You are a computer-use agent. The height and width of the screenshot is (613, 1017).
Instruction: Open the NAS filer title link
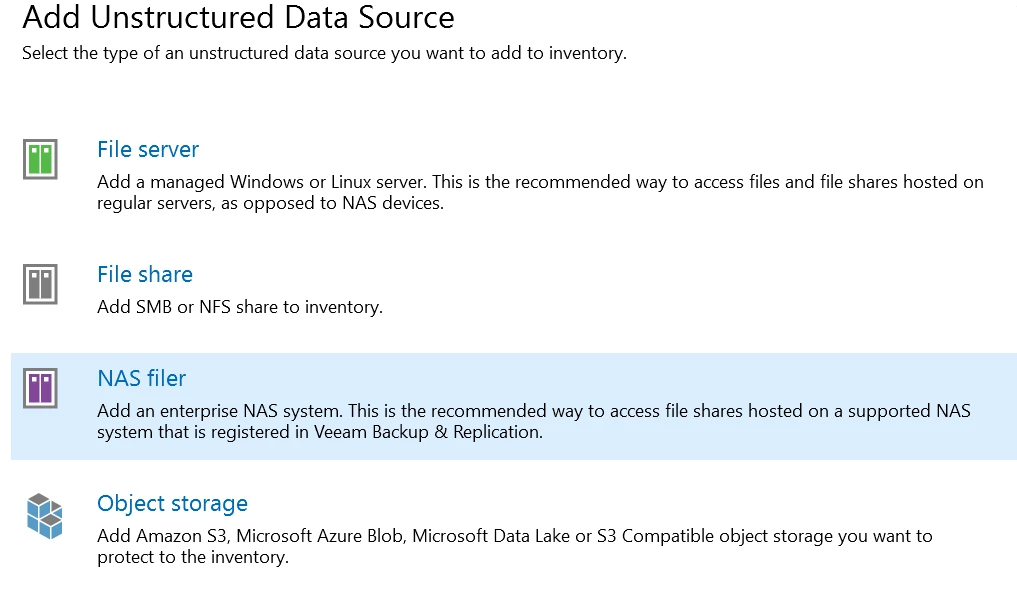click(141, 378)
